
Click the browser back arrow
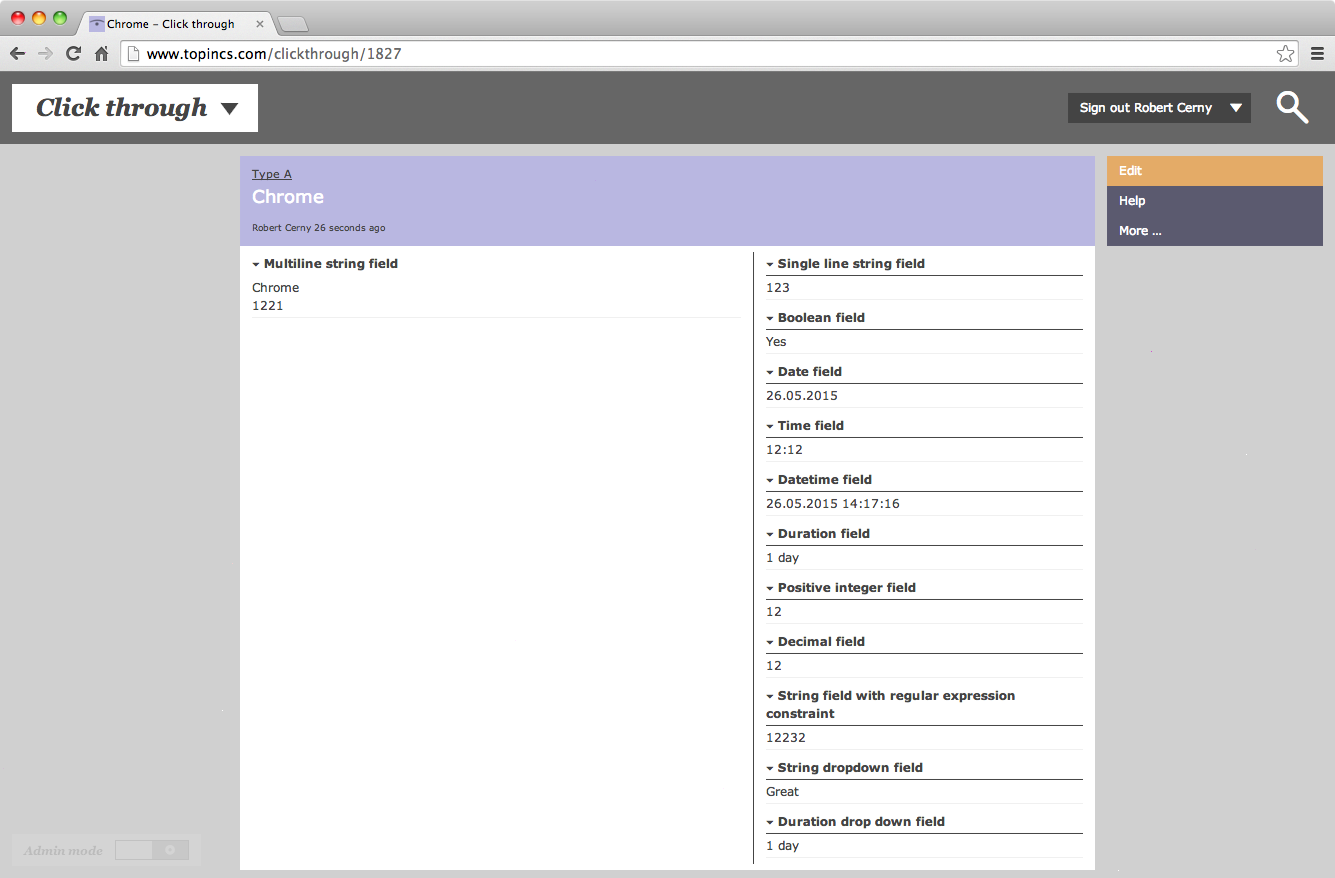pos(18,54)
